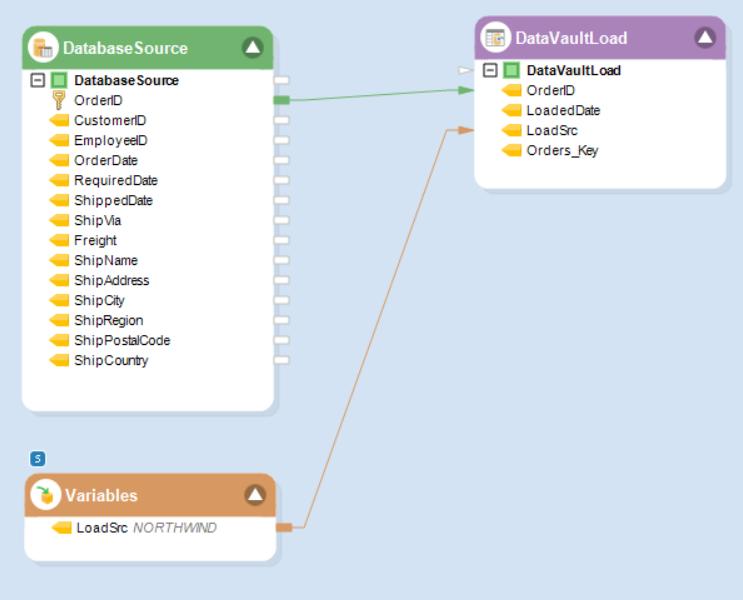Minimize the DatabaseSource object with arrow button

pyautogui.click(x=252, y=47)
